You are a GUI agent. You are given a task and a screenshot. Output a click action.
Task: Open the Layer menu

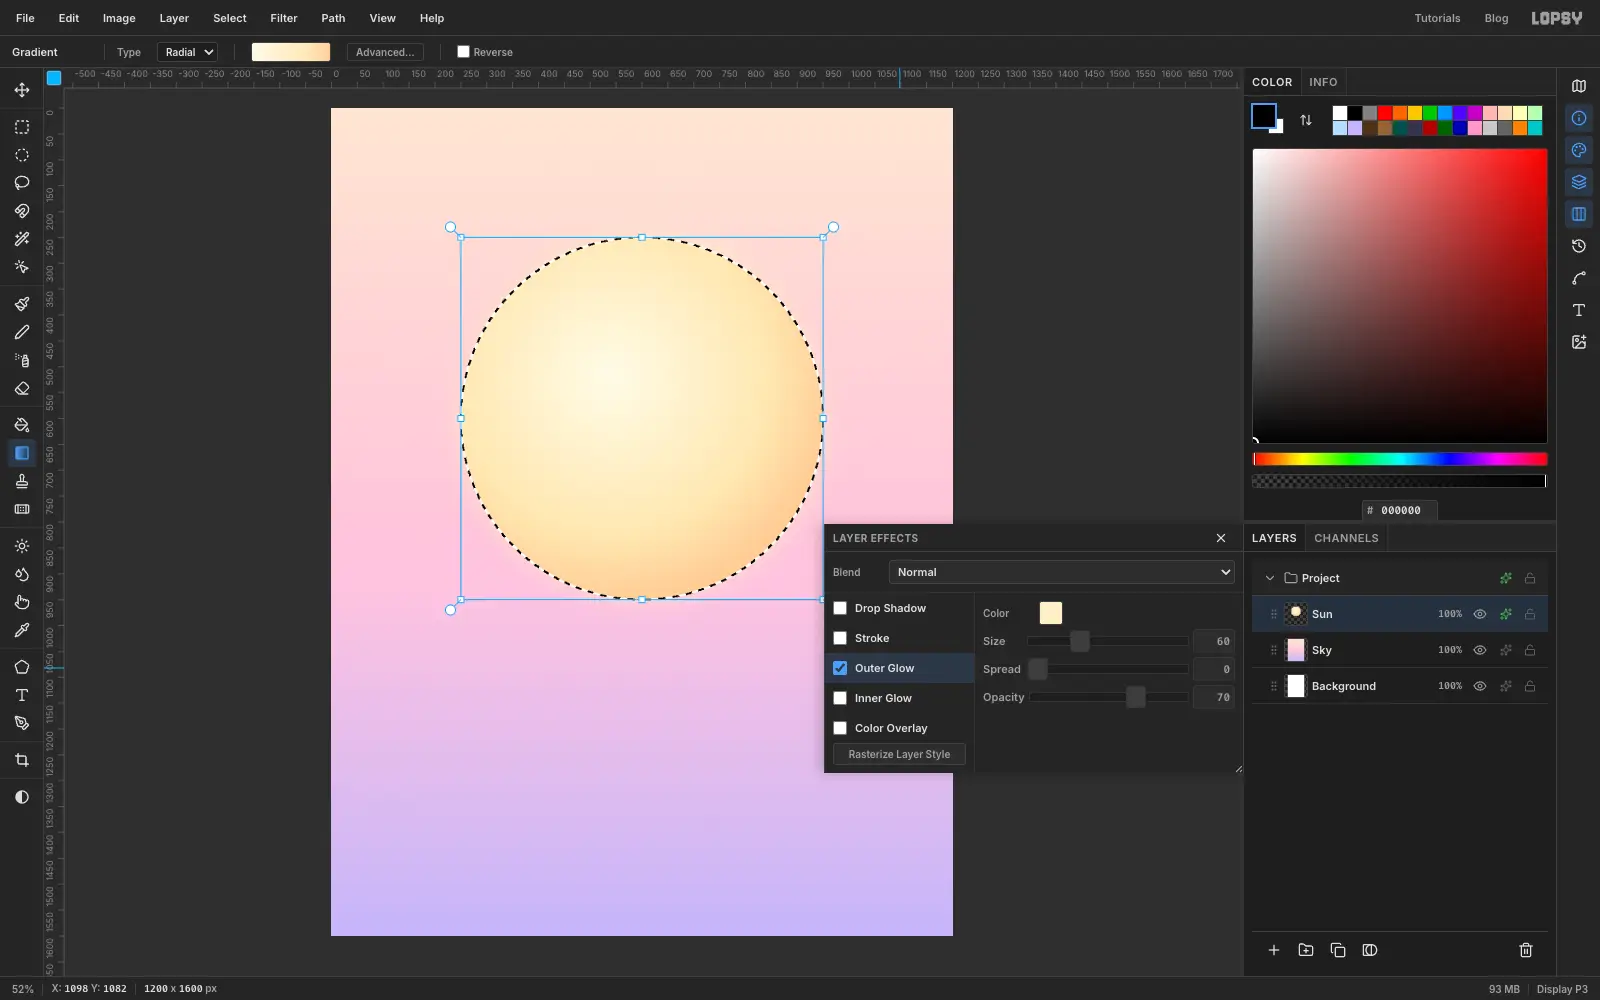point(174,18)
